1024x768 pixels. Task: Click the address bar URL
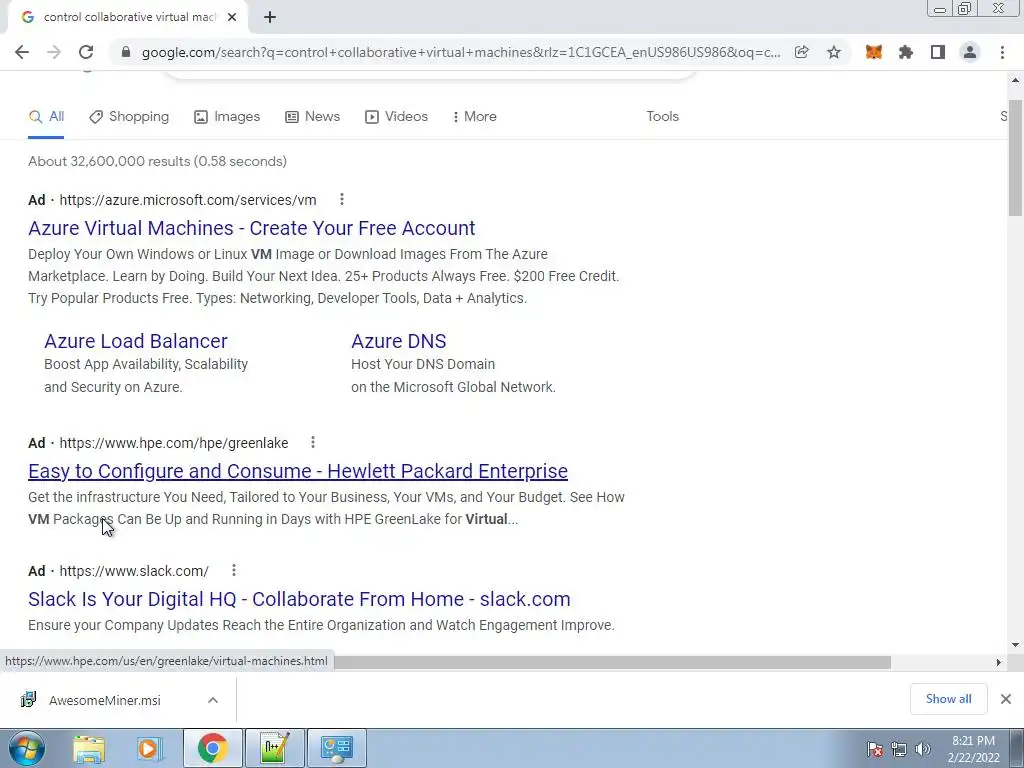coord(460,52)
